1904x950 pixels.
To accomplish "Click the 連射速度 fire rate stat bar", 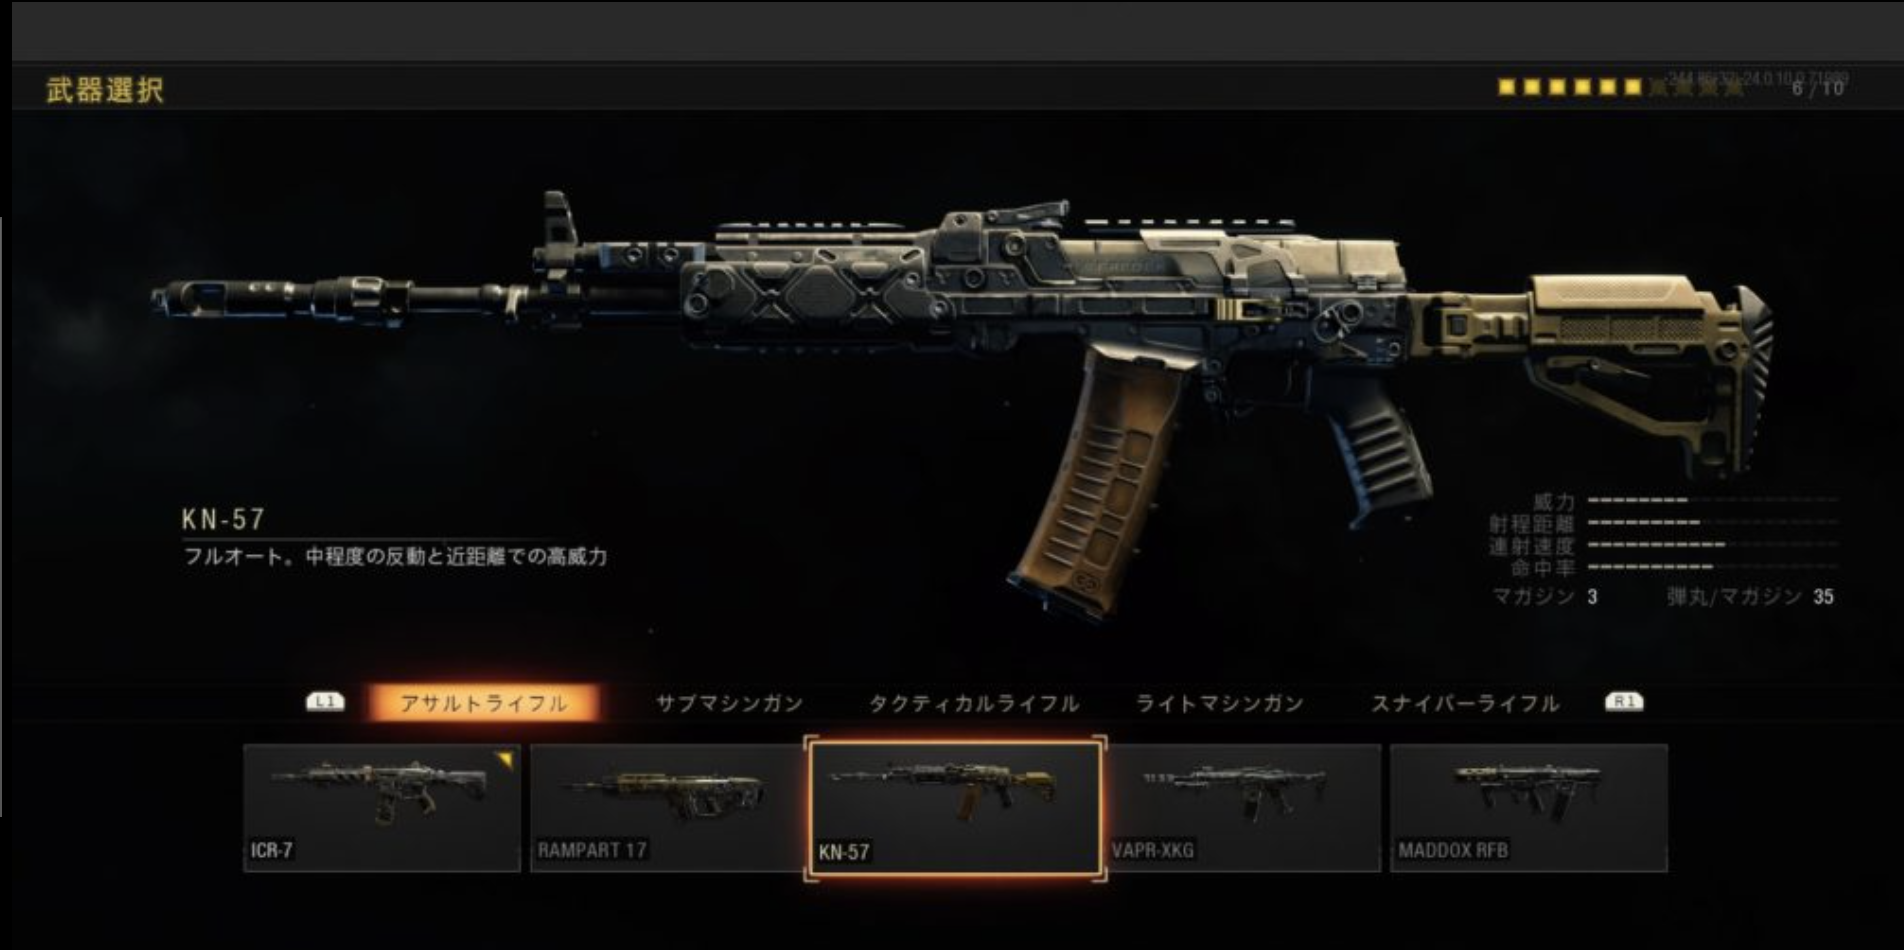I will (1712, 545).
